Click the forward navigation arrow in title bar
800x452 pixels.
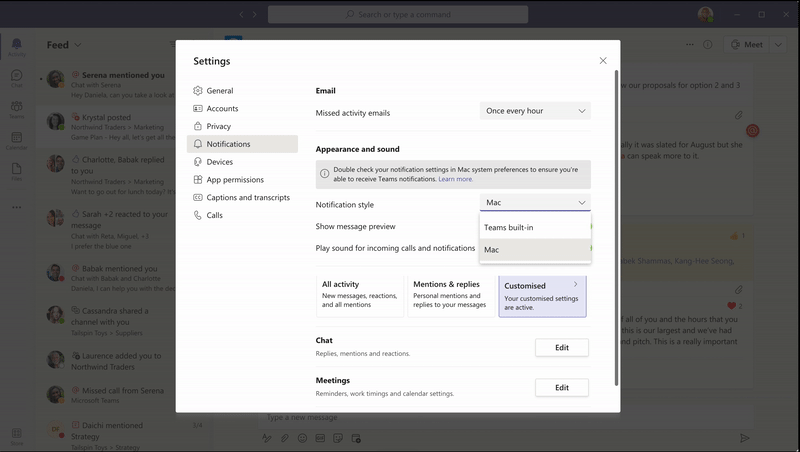click(254, 14)
